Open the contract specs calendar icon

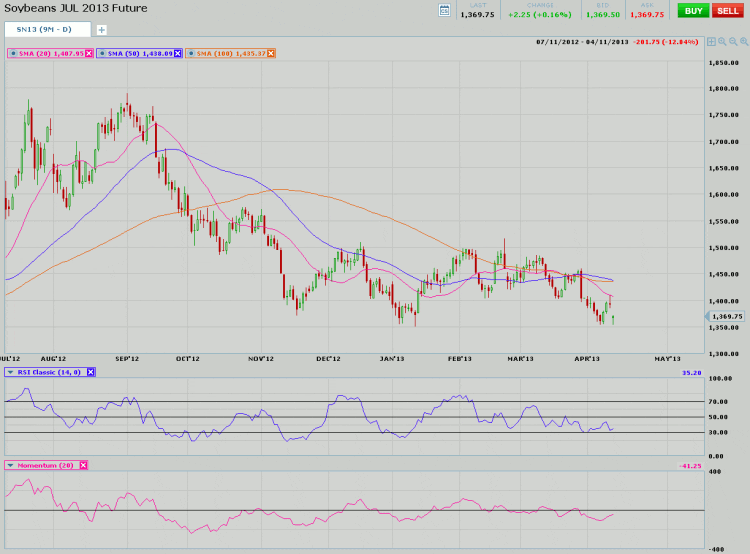tap(444, 10)
